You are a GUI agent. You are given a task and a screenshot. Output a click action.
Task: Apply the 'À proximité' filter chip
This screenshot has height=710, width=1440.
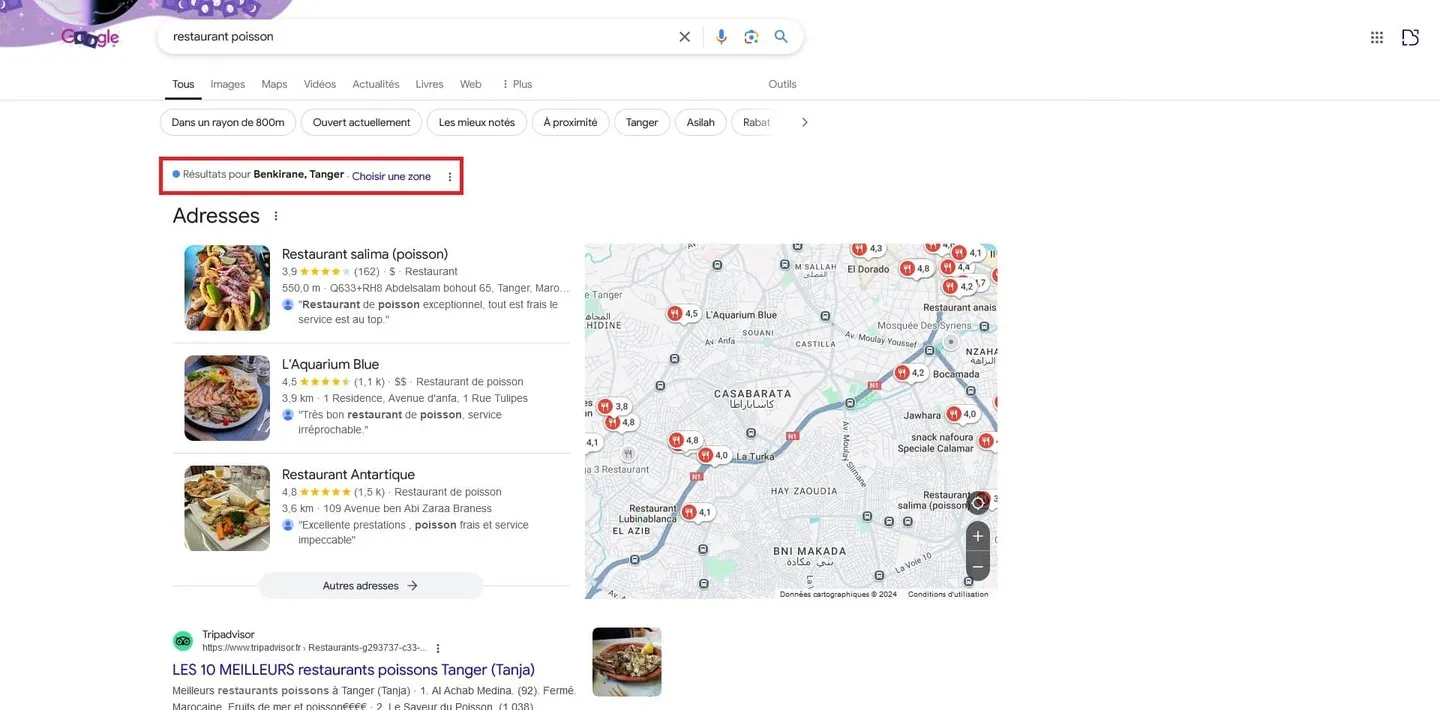570,122
